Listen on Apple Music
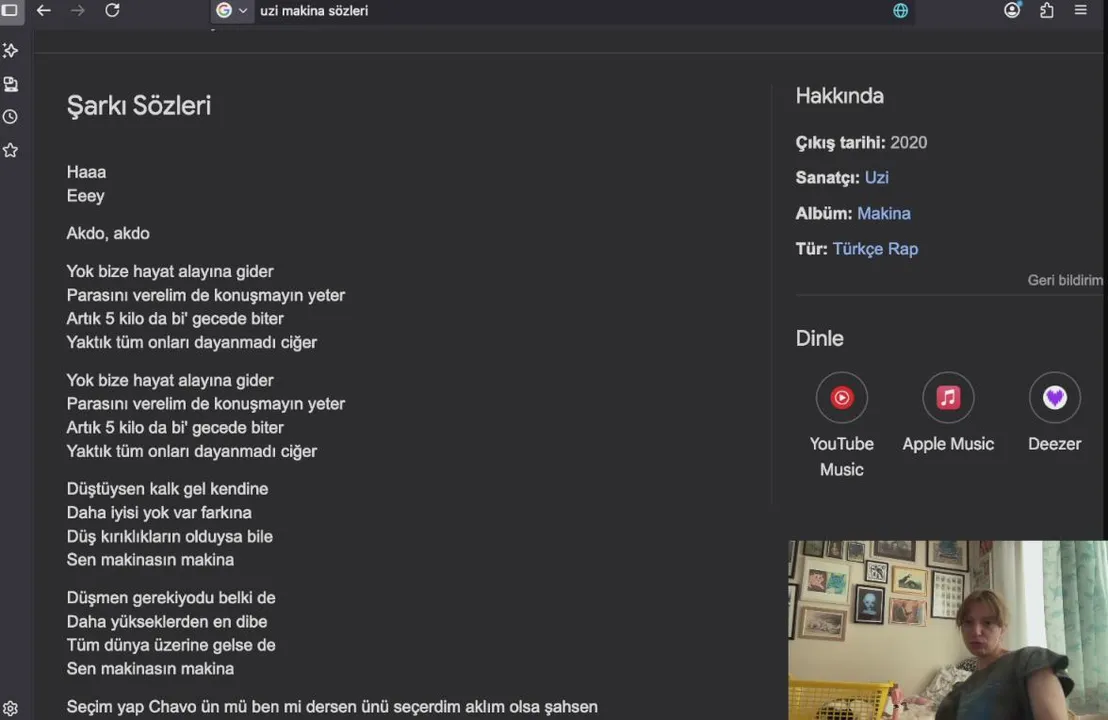This screenshot has width=1108, height=720. [948, 413]
